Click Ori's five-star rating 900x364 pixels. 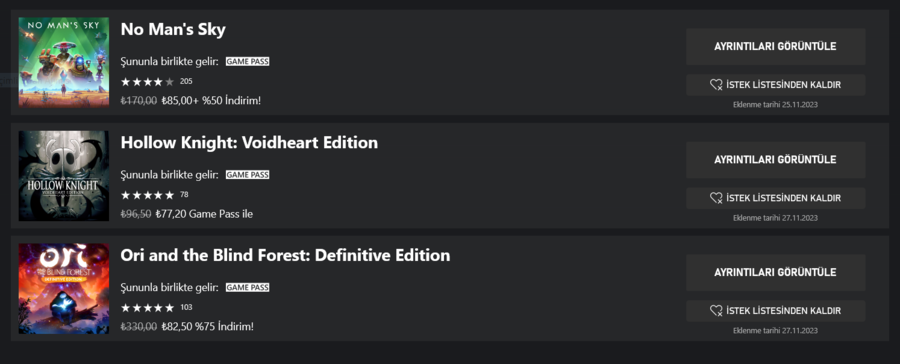point(147,308)
